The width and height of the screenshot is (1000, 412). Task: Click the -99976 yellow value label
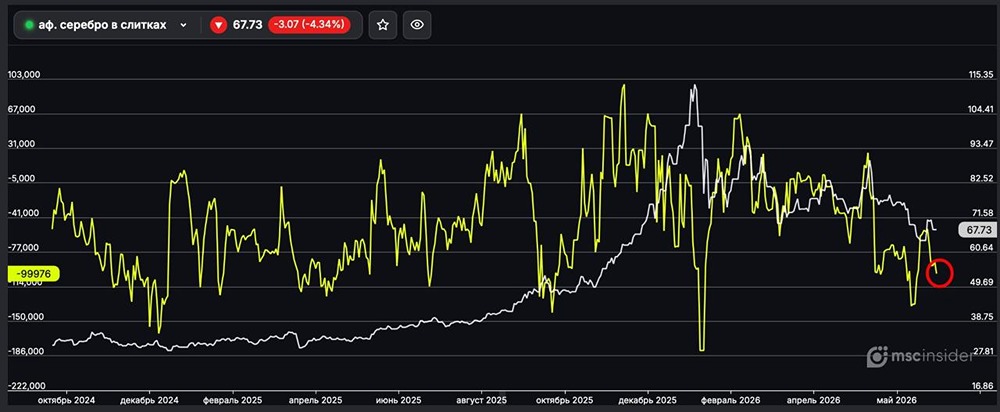pos(33,274)
